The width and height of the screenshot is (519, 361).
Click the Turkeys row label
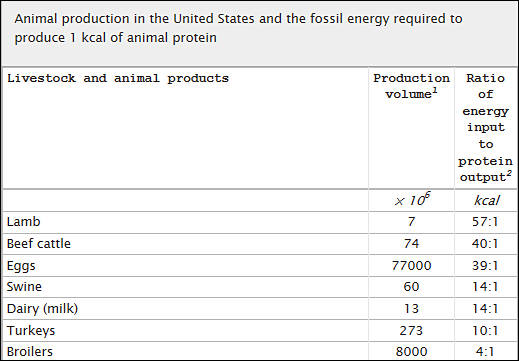coord(31,331)
